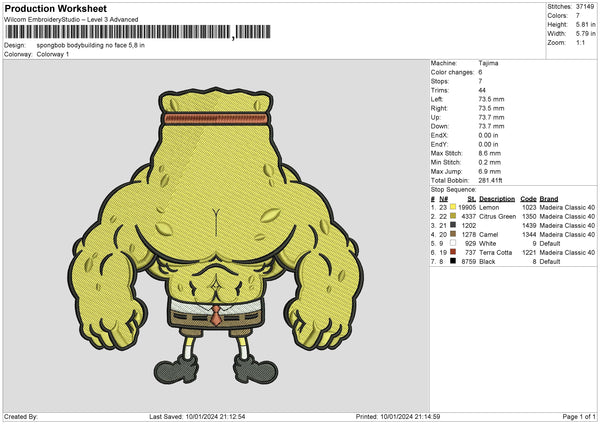The height and width of the screenshot is (424, 600).
Task: Click the 'Terra Cotta' description text
Action: [x=496, y=253]
